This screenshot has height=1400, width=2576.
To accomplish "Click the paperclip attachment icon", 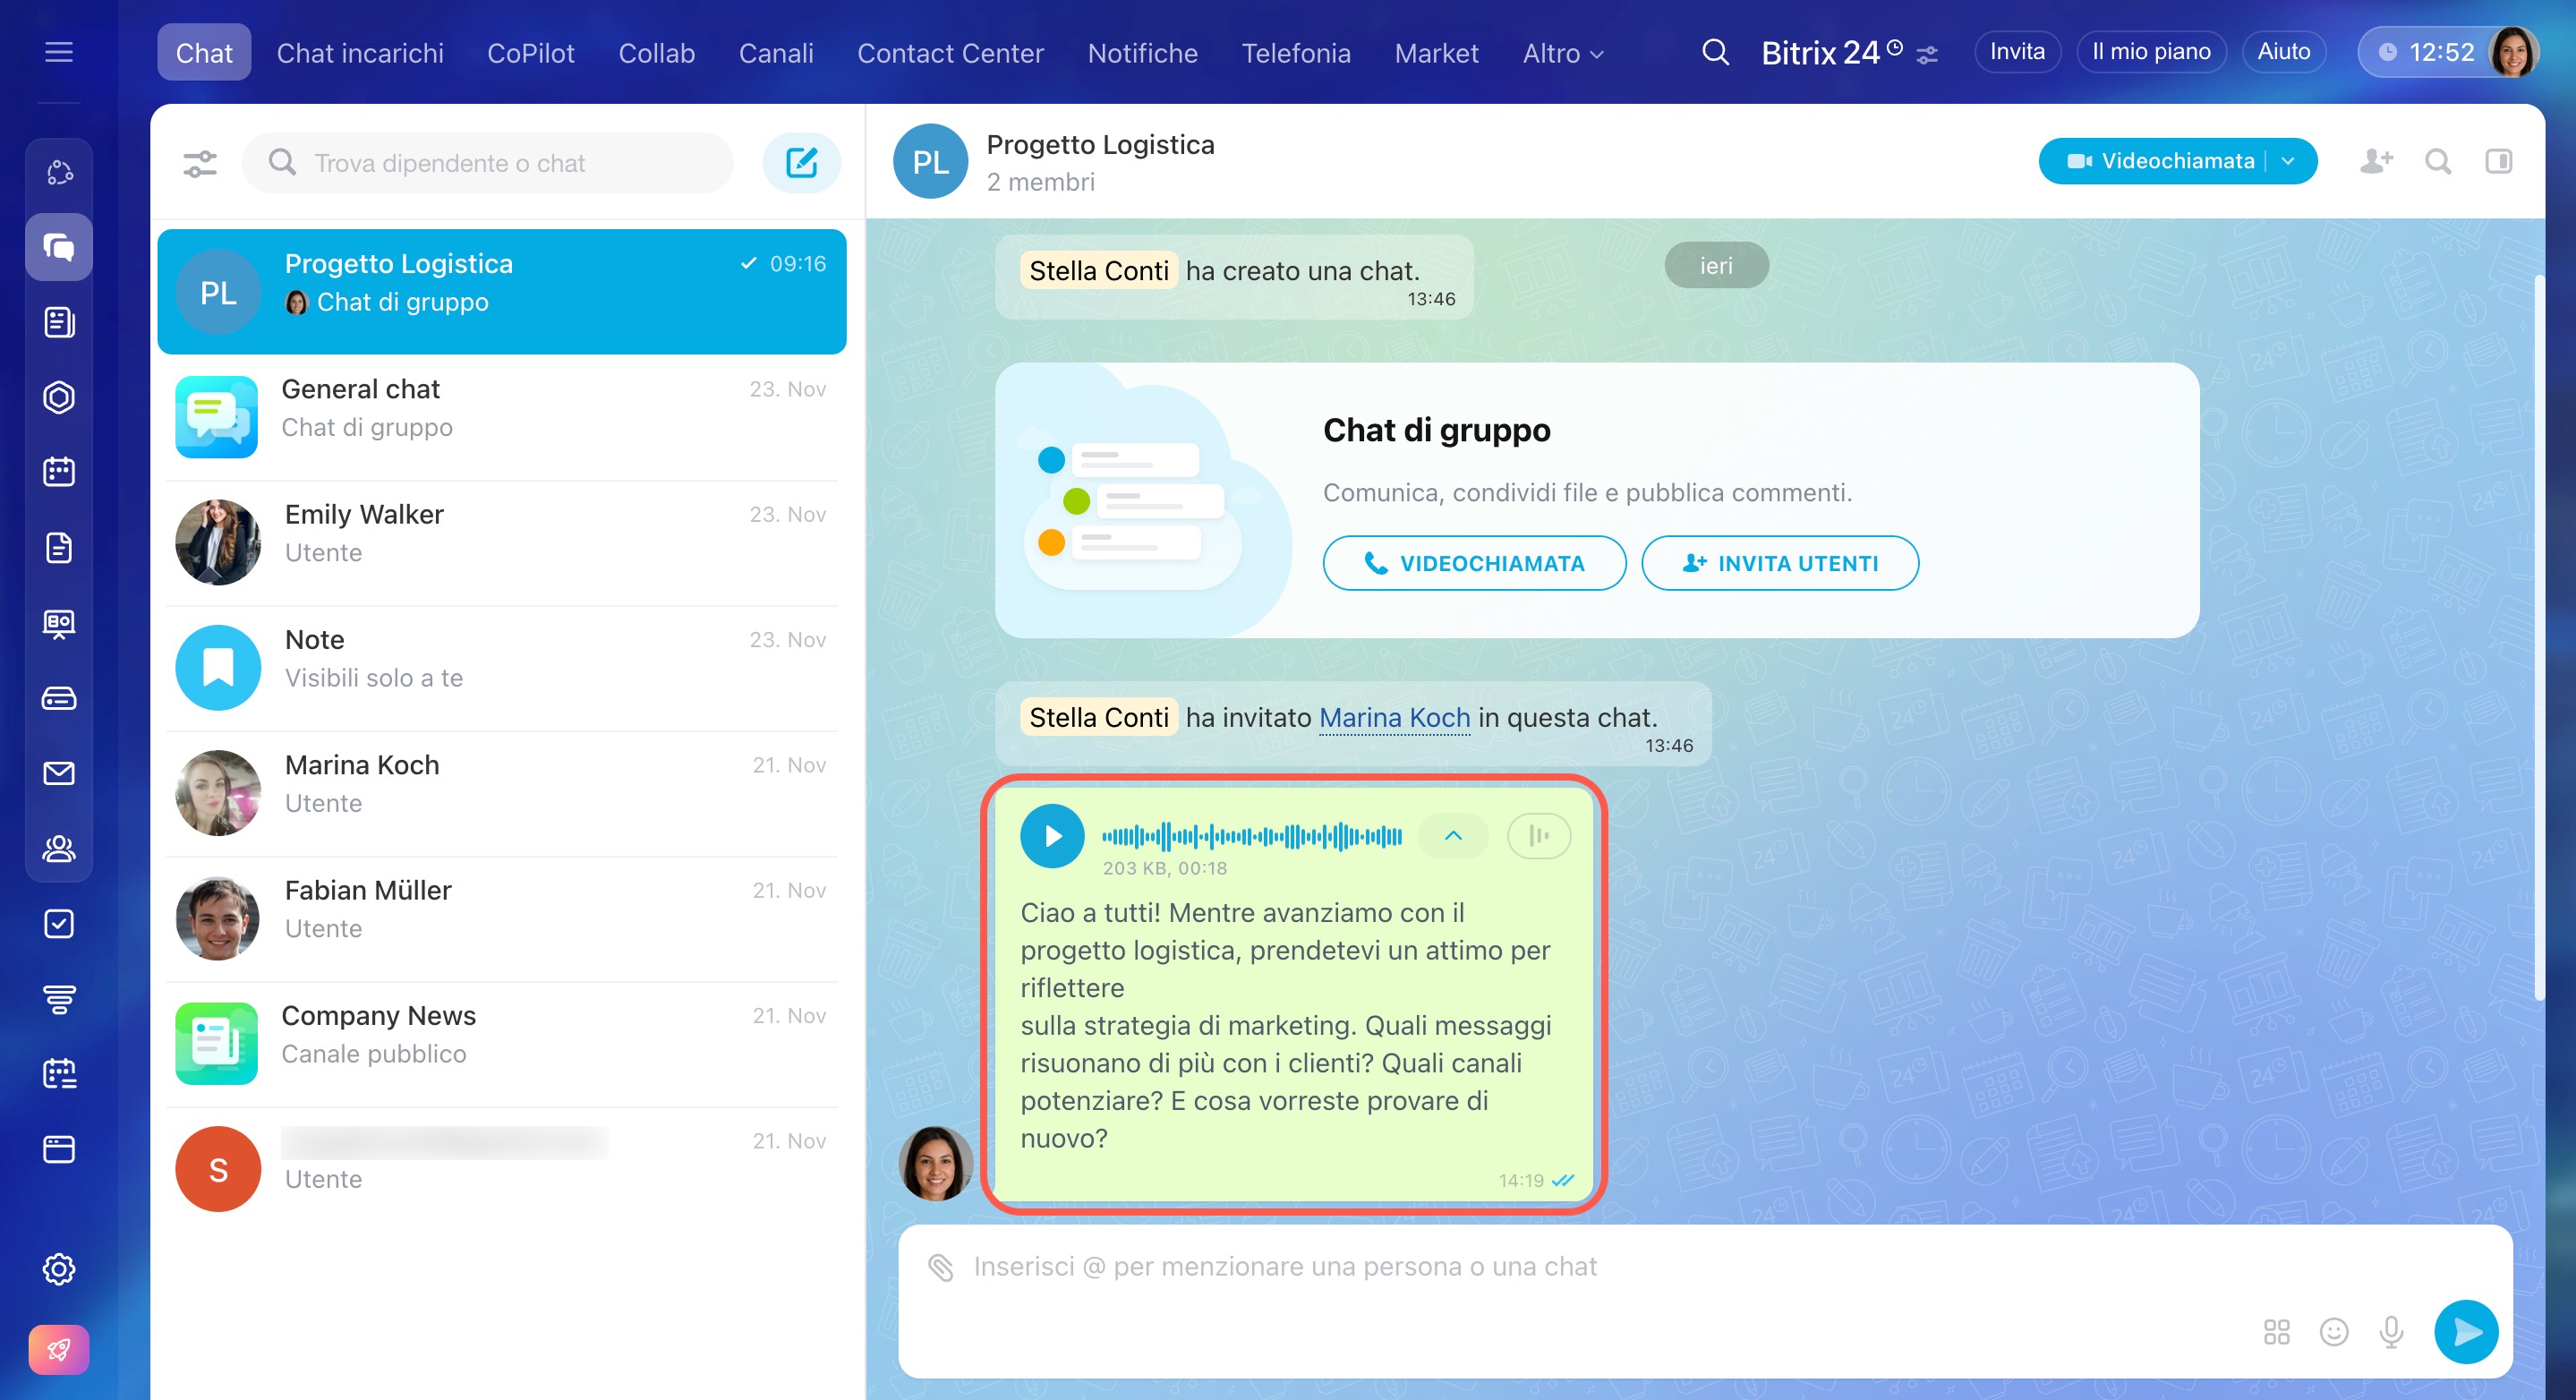I will tap(940, 1267).
